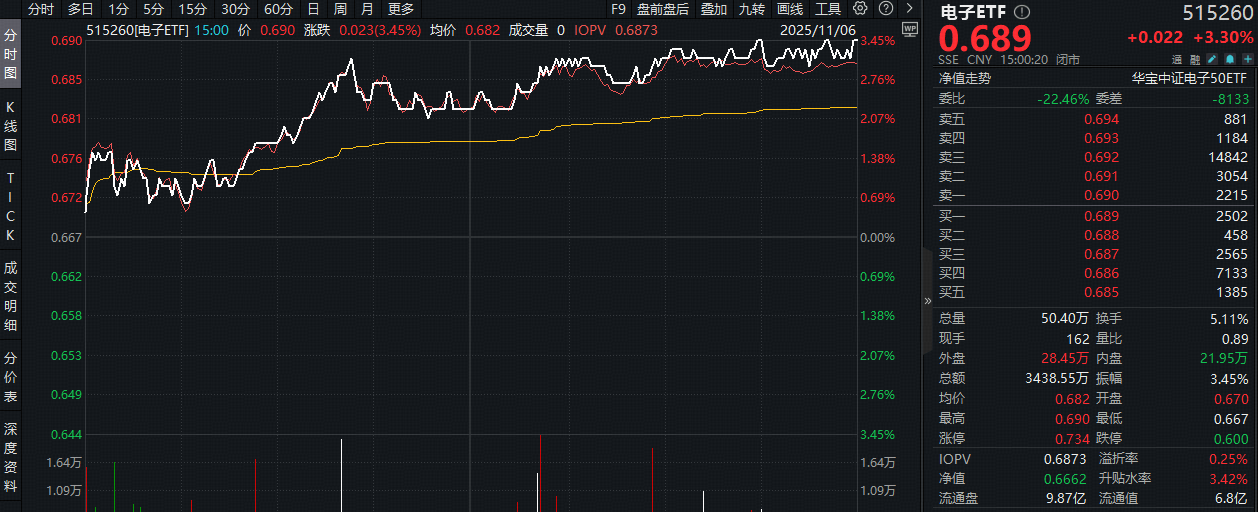Screen dimensions: 1258x512
Task: Click the 画线 drawing button
Action: click(790, 9)
